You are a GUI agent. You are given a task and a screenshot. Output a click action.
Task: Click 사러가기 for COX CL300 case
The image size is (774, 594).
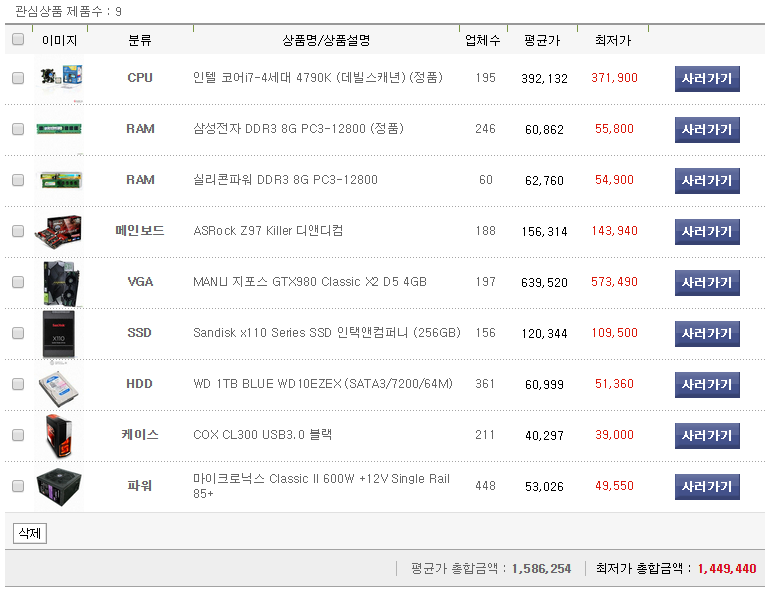[x=707, y=436]
